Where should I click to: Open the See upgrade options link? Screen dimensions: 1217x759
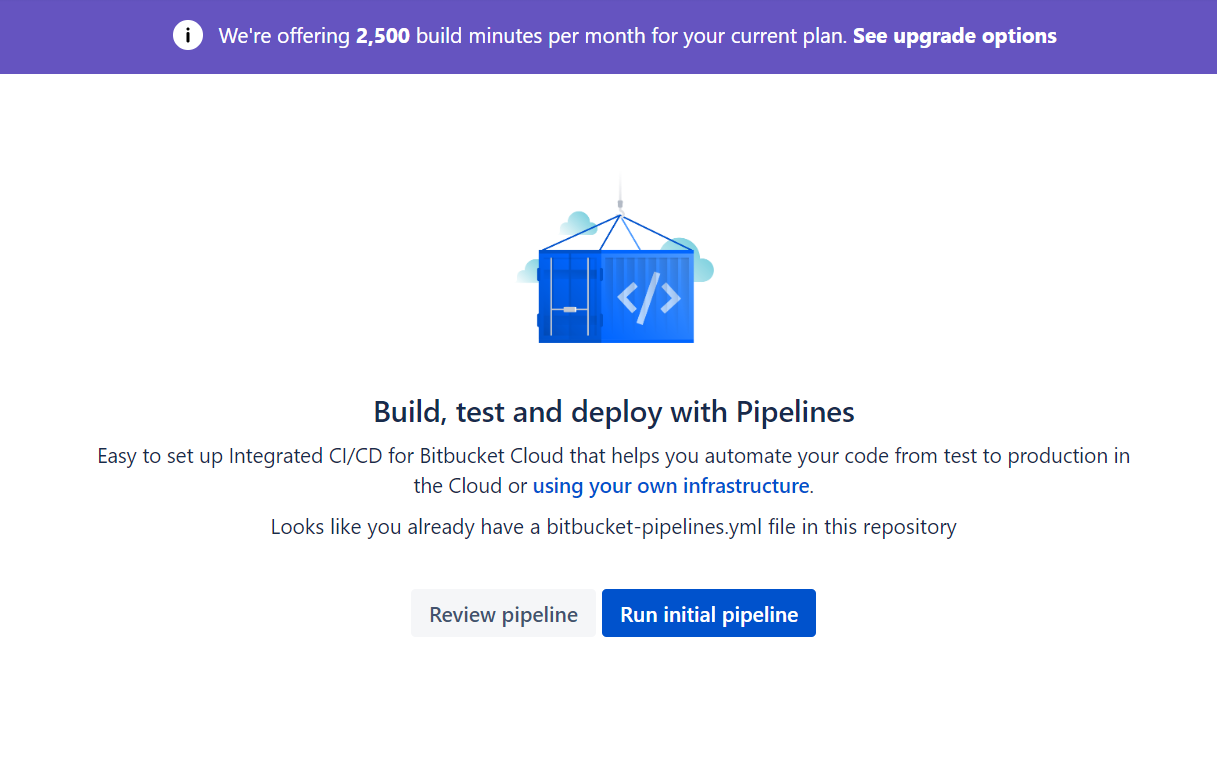point(955,36)
